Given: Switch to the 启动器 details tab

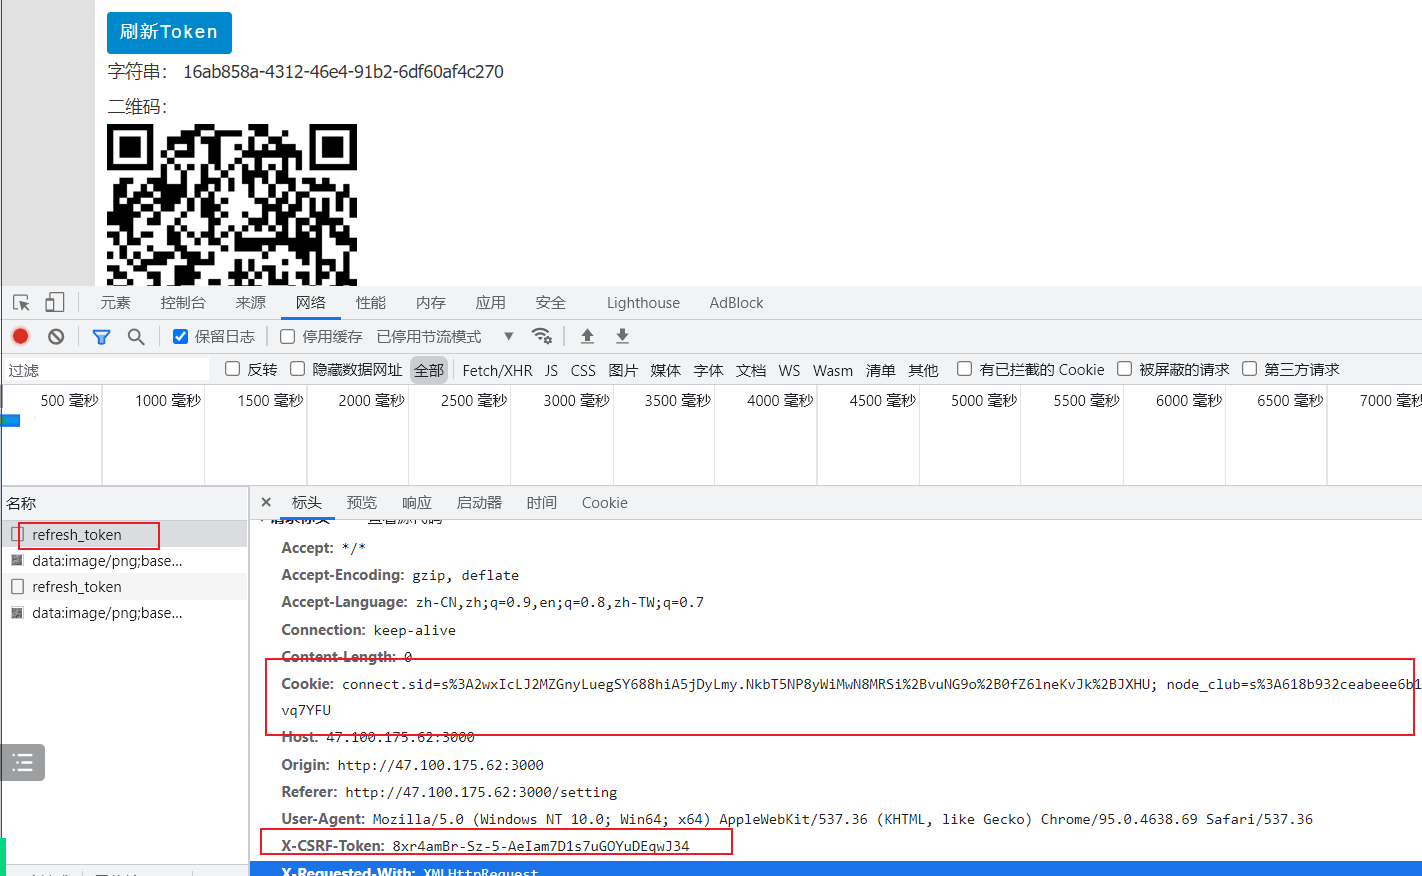Looking at the screenshot, I should pyautogui.click(x=479, y=503).
